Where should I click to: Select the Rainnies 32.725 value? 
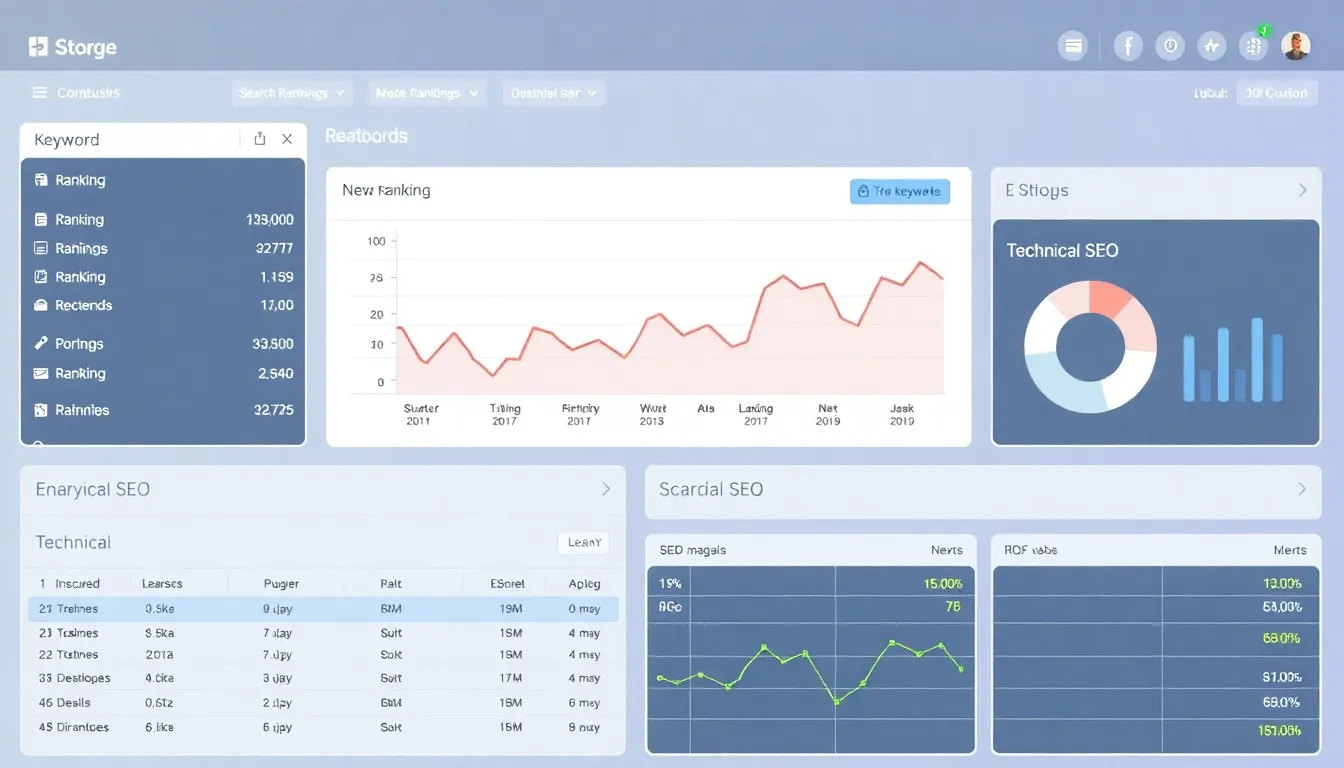273,410
